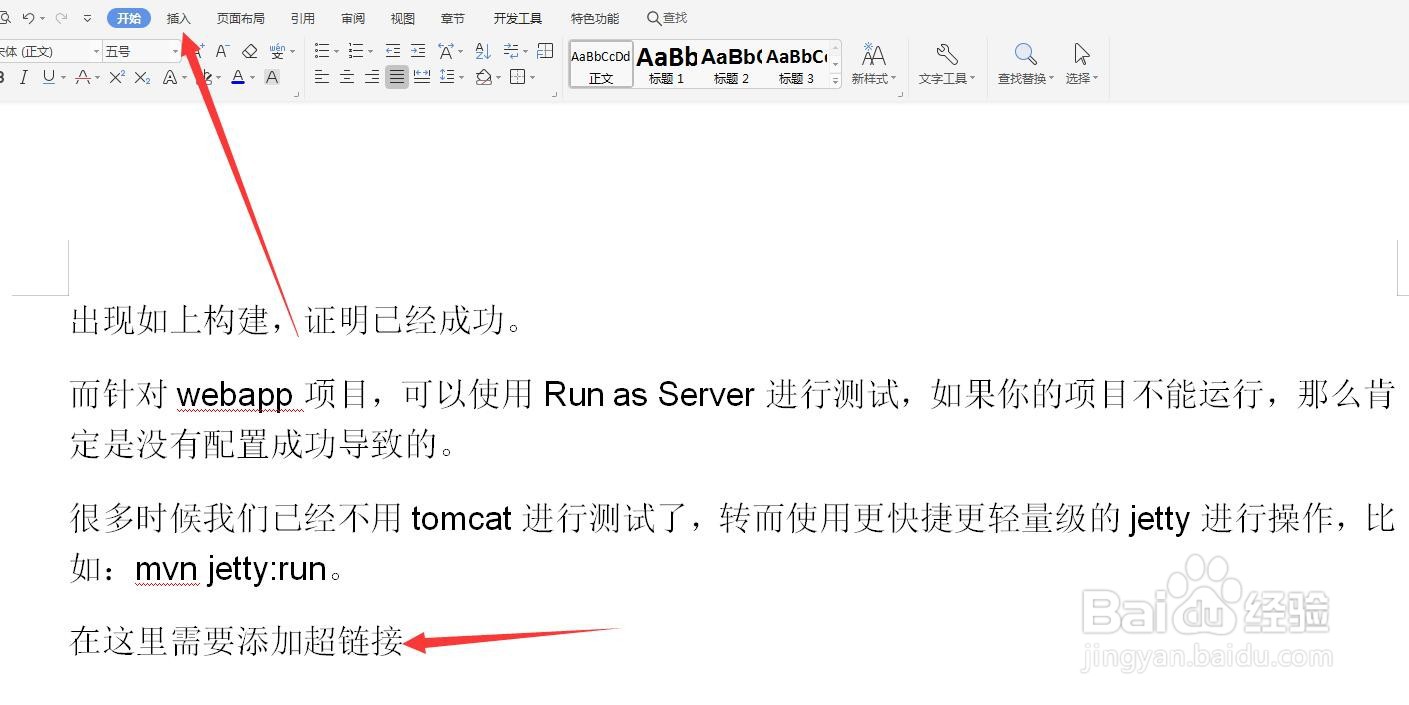Click the numbered list icon

(356, 51)
